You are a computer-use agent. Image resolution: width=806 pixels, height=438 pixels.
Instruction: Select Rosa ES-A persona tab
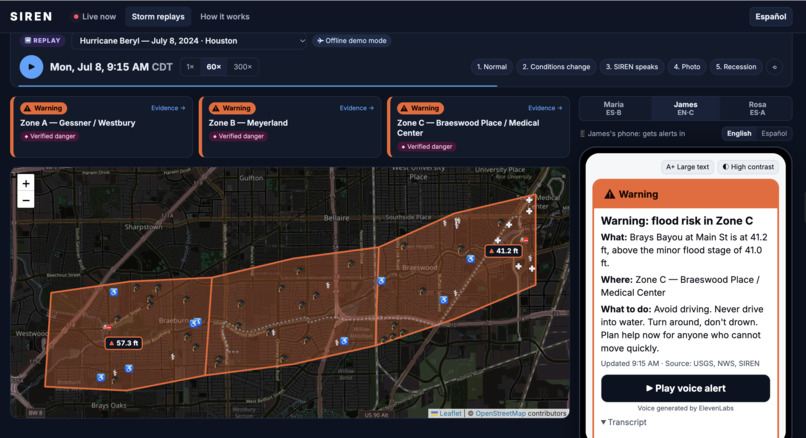(757, 108)
